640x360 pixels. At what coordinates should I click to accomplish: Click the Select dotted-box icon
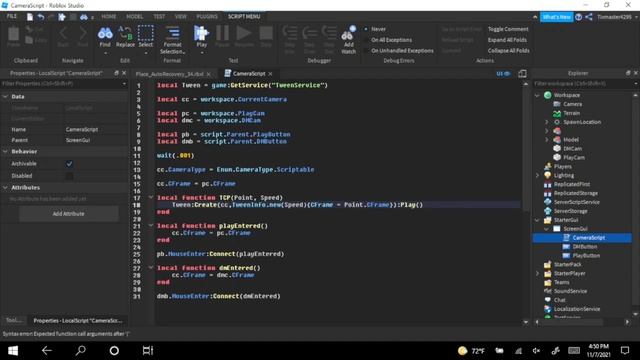145,33
